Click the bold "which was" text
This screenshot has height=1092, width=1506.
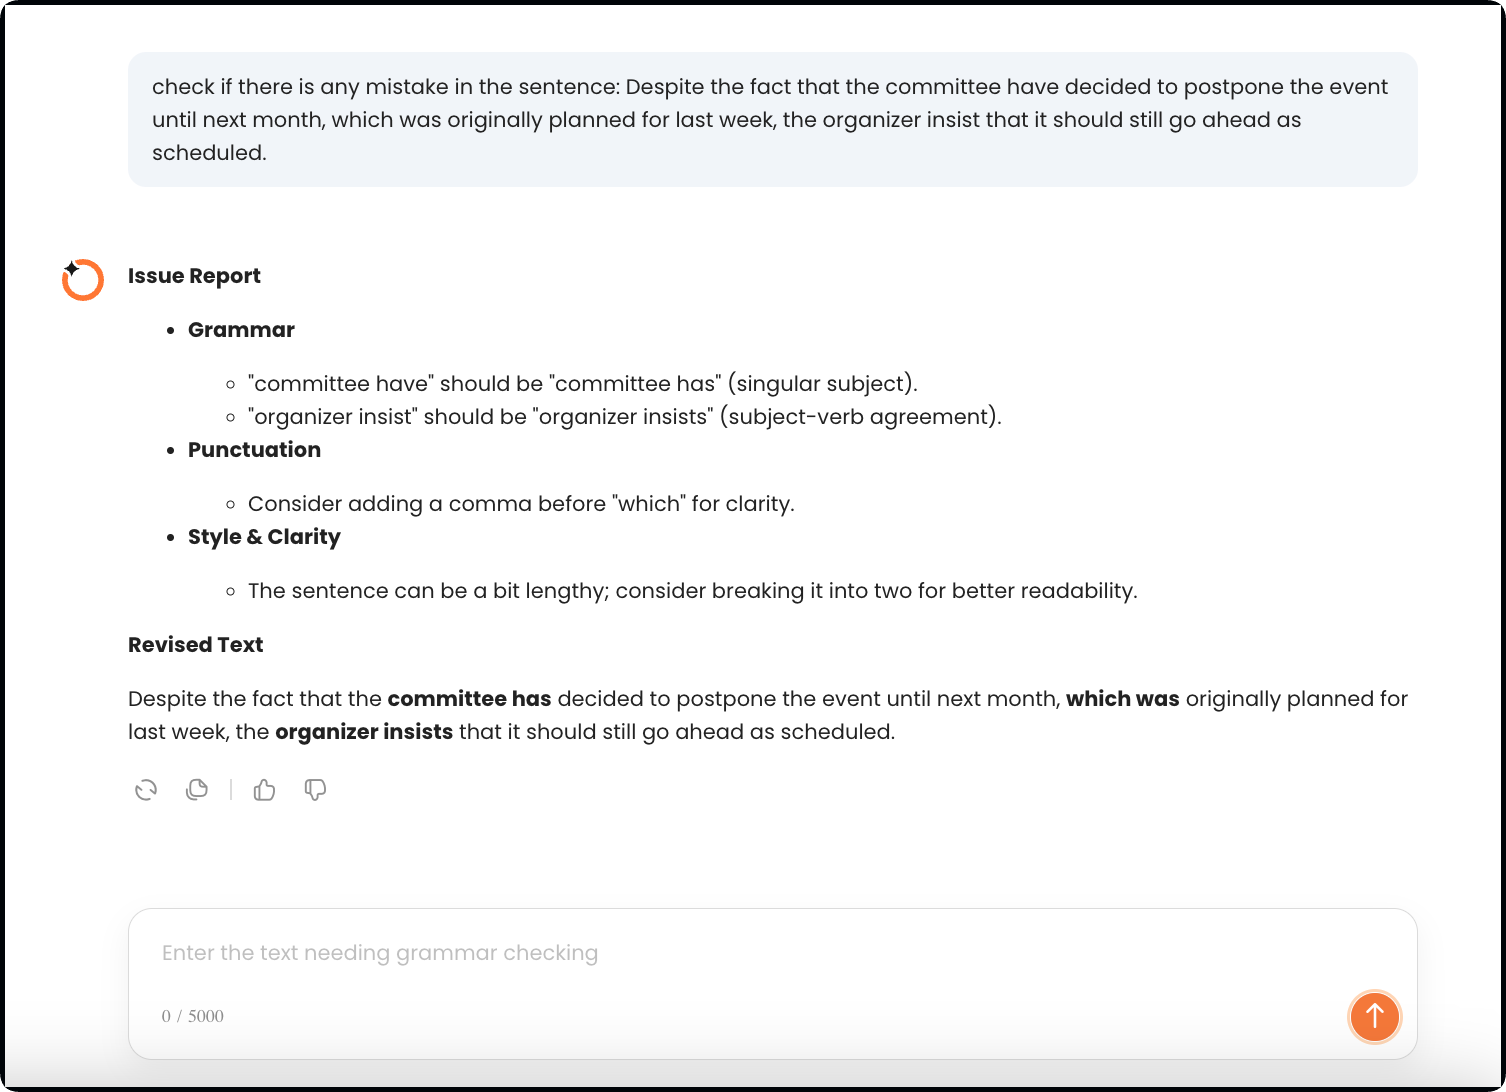(1122, 699)
